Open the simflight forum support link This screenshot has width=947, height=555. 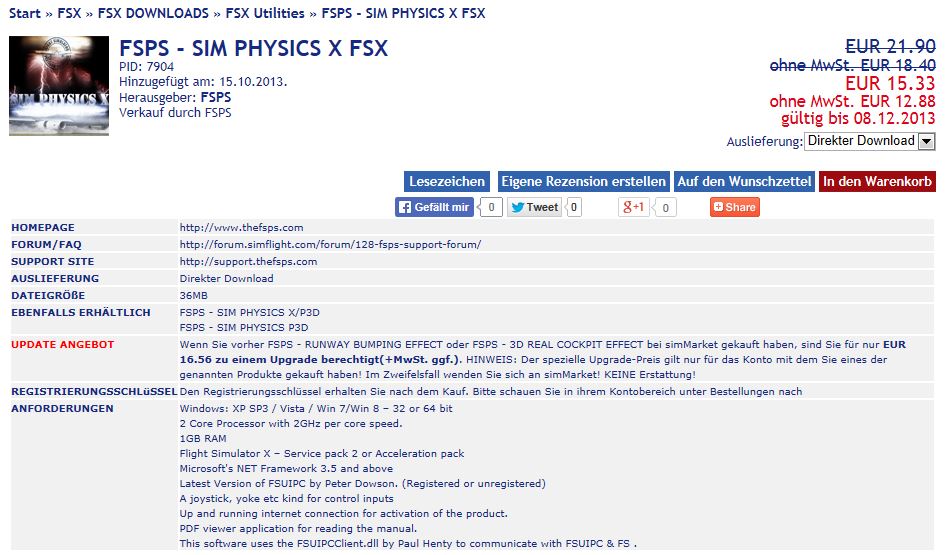click(x=330, y=245)
